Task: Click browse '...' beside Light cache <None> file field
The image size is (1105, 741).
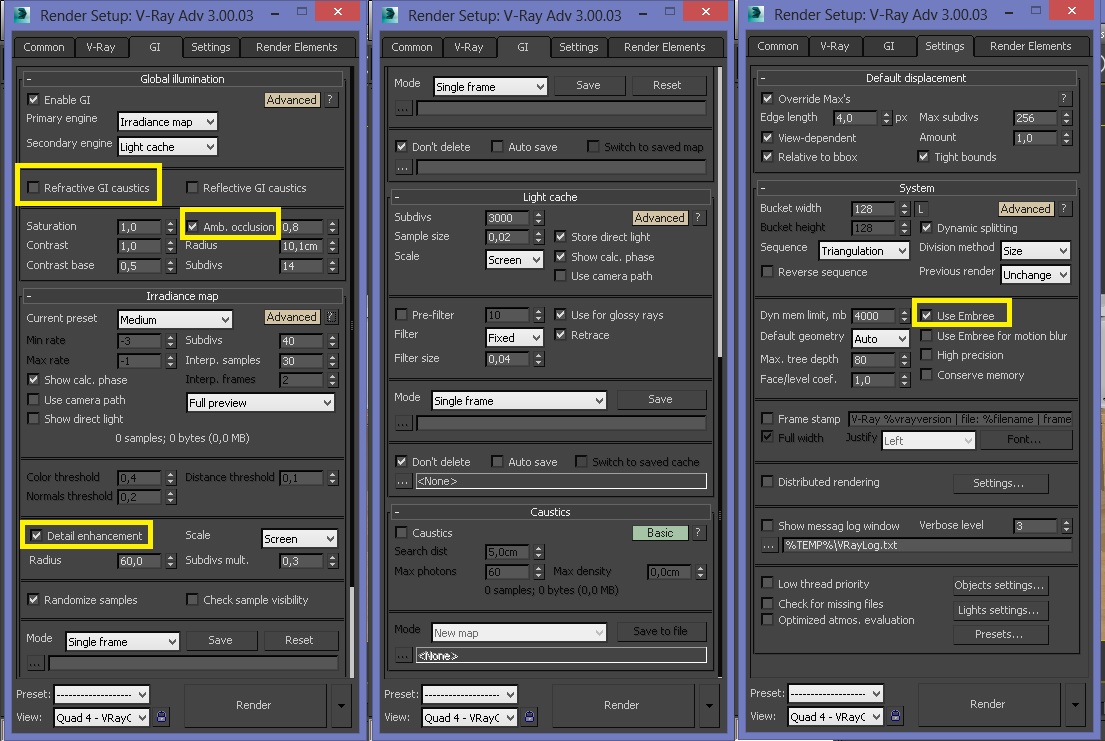Action: [402, 481]
